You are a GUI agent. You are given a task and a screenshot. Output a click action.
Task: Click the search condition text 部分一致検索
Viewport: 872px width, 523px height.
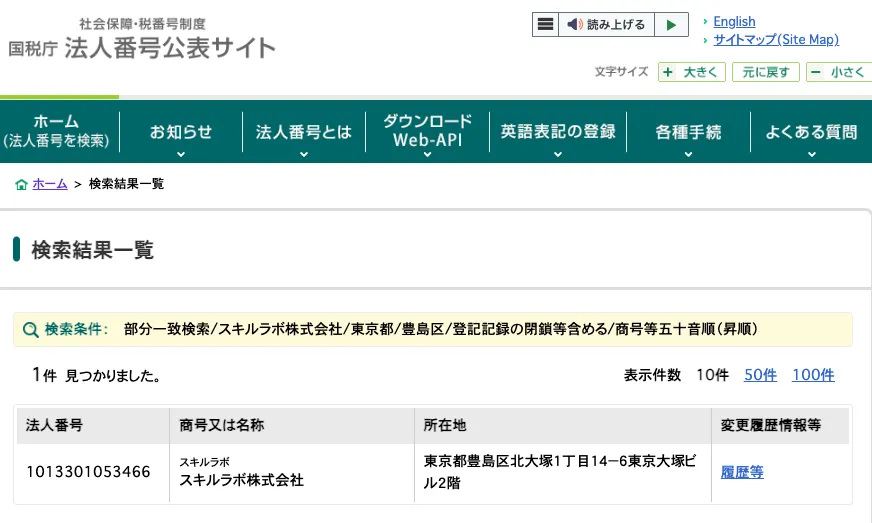pos(167,329)
